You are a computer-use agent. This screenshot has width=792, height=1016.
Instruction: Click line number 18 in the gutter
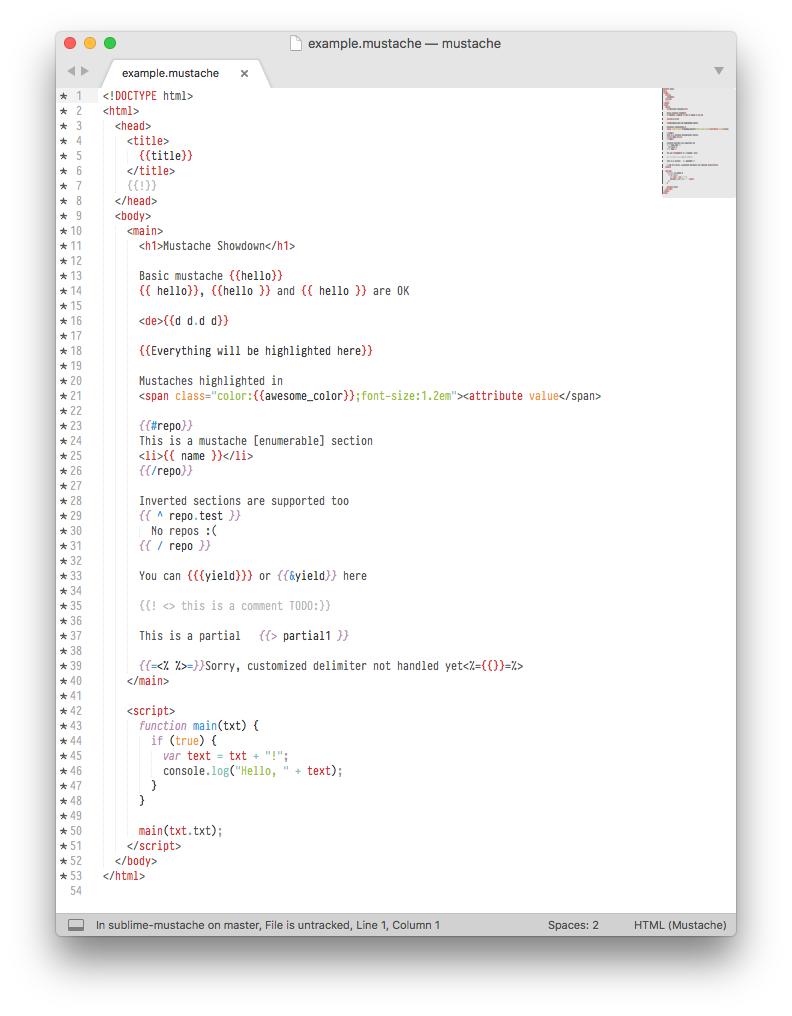[76, 351]
